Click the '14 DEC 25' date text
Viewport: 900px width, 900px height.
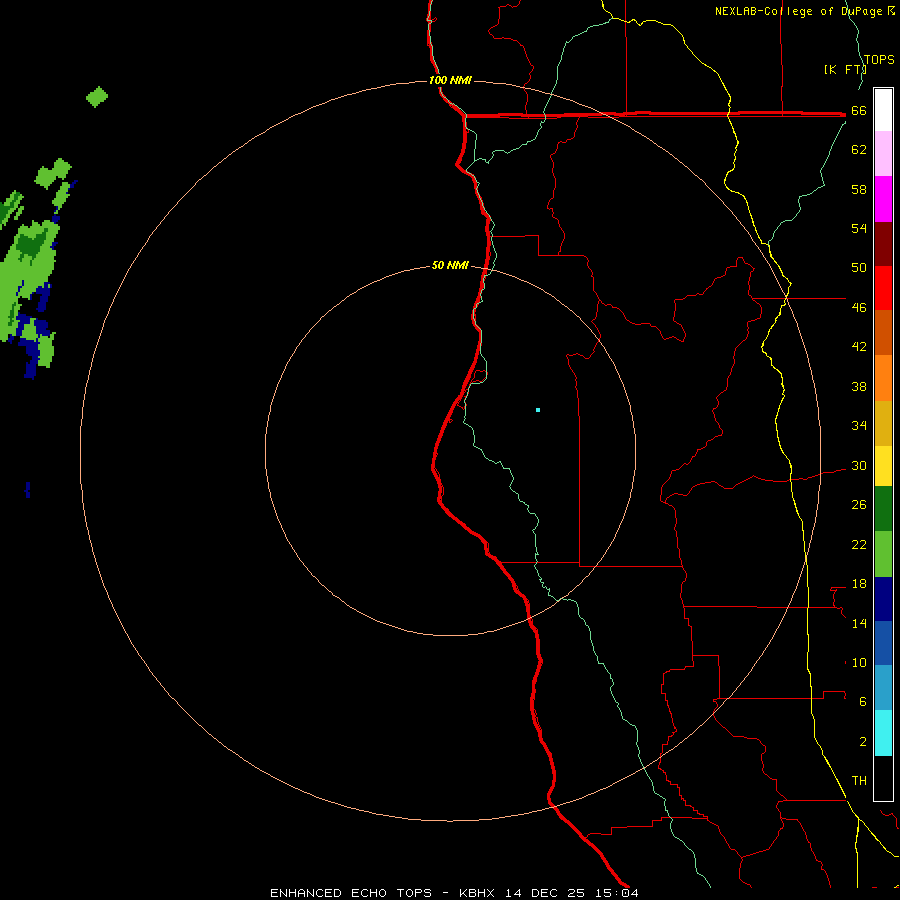(545, 893)
